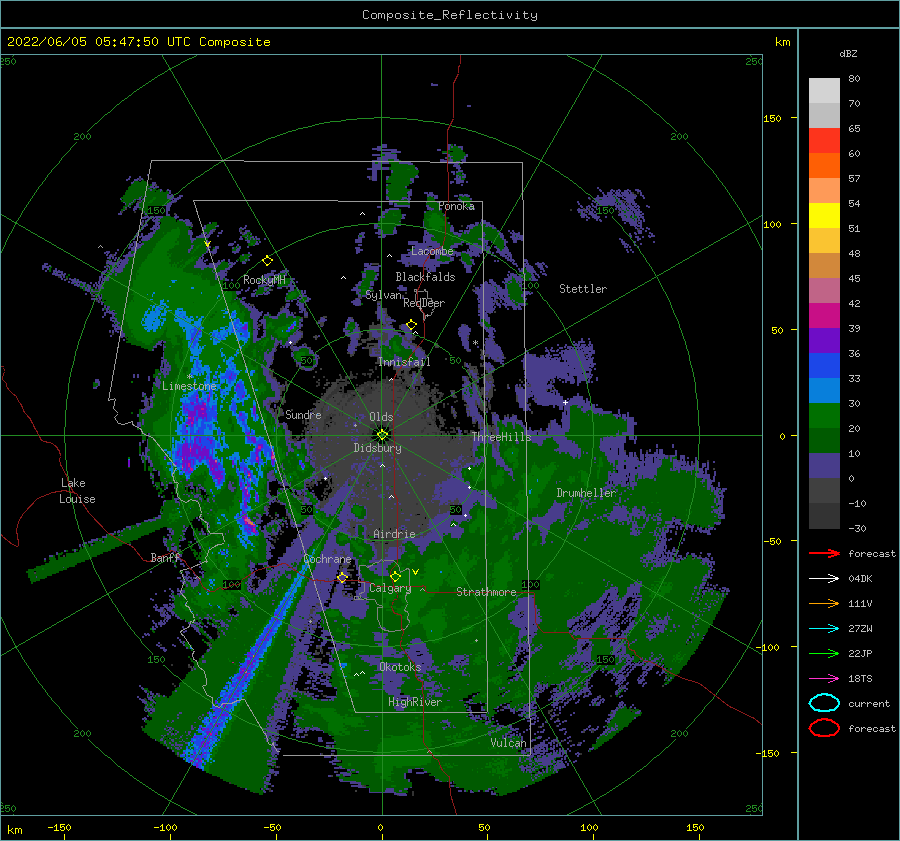The width and height of the screenshot is (900, 841).
Task: Click the Okotoks town label
Action: click(400, 666)
